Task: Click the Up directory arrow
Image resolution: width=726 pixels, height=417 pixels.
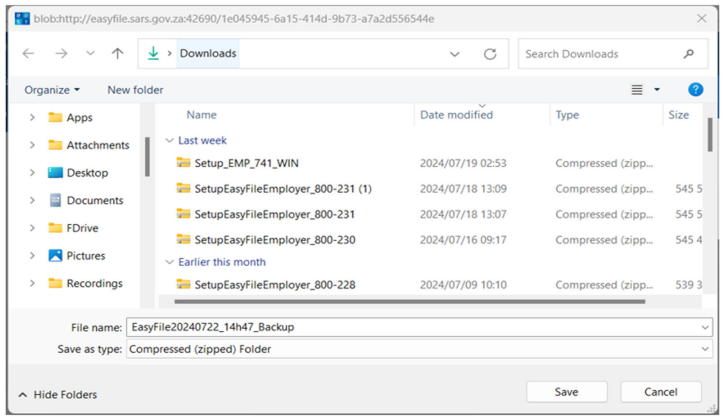Action: click(118, 54)
